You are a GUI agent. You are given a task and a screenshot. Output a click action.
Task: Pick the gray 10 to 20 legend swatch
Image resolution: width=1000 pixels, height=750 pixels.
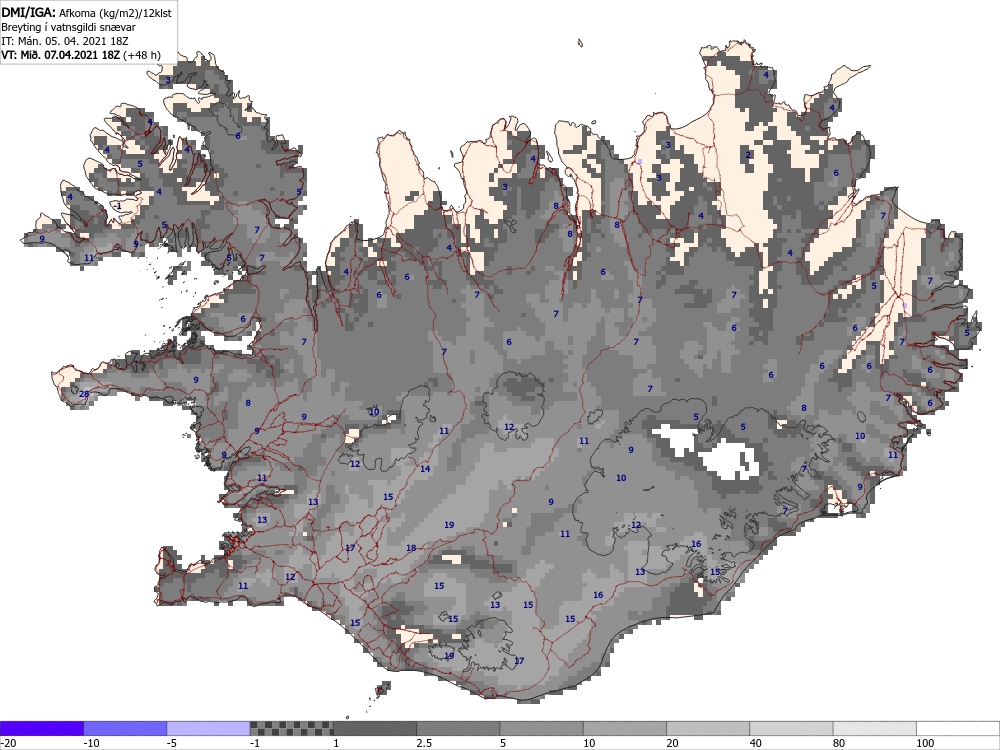click(624, 728)
